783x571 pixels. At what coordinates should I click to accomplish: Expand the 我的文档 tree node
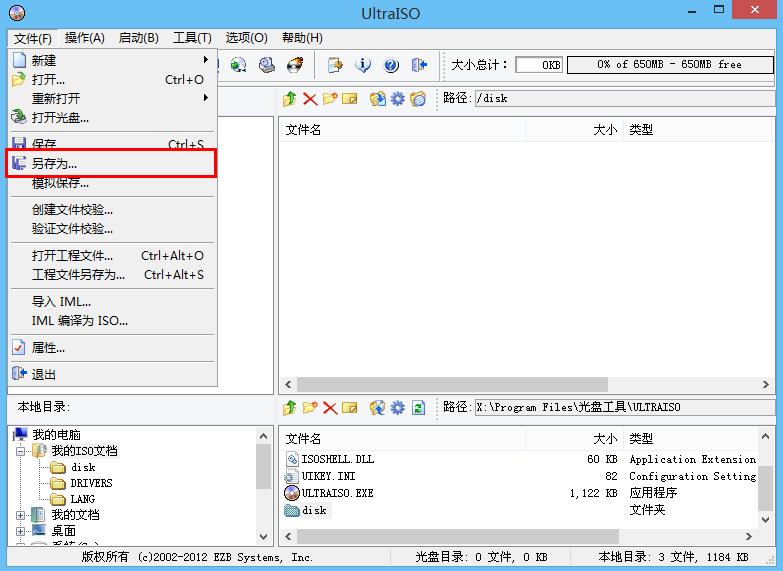pos(20,515)
